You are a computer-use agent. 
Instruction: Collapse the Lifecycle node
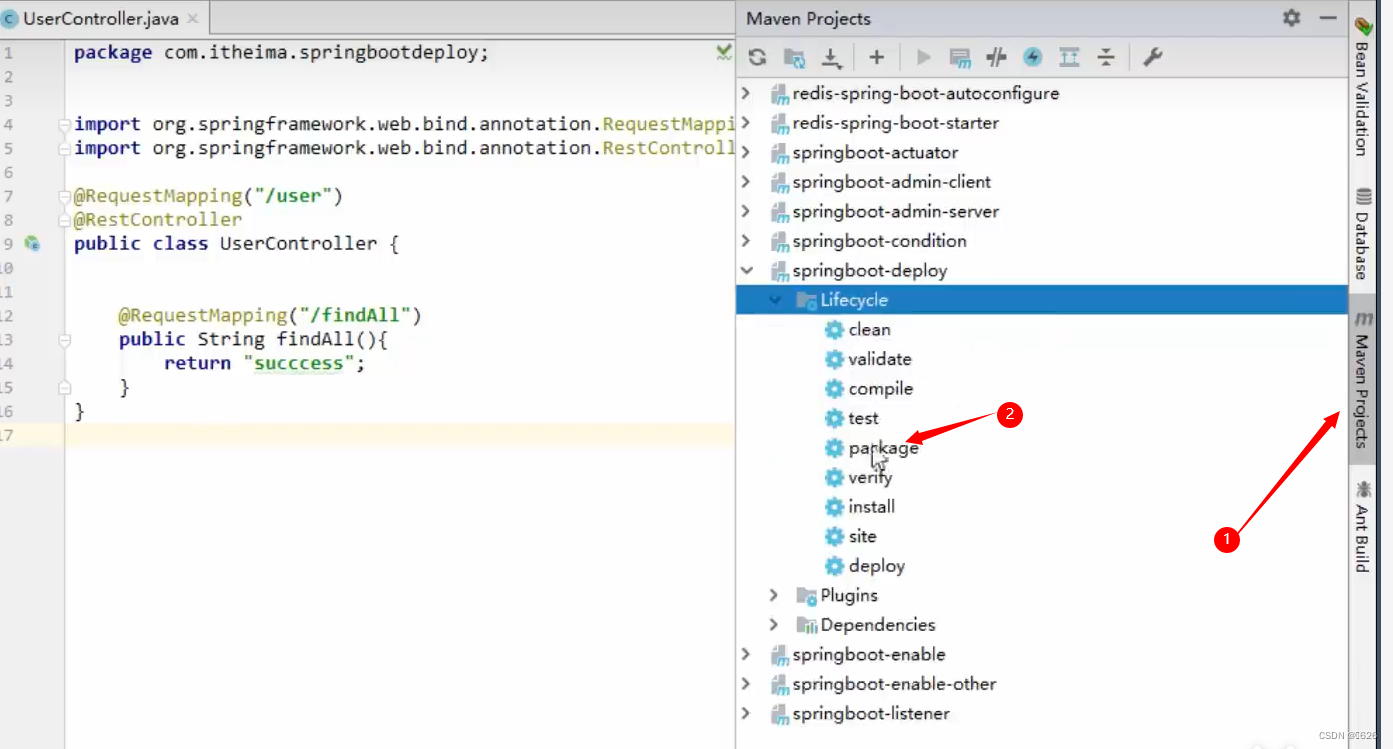pos(775,300)
